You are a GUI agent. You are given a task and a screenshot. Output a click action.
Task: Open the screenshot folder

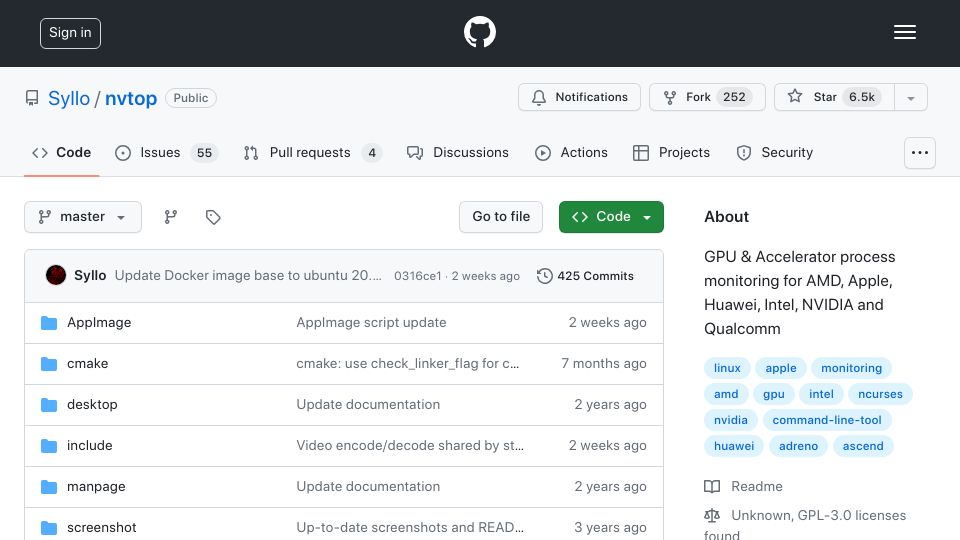click(x=102, y=528)
